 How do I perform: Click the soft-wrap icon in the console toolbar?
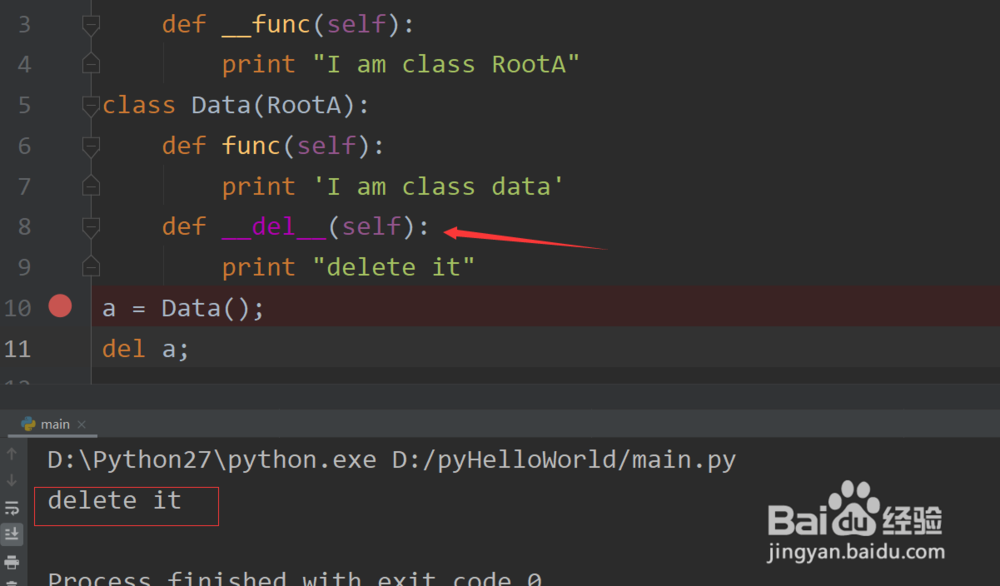click(x=12, y=507)
